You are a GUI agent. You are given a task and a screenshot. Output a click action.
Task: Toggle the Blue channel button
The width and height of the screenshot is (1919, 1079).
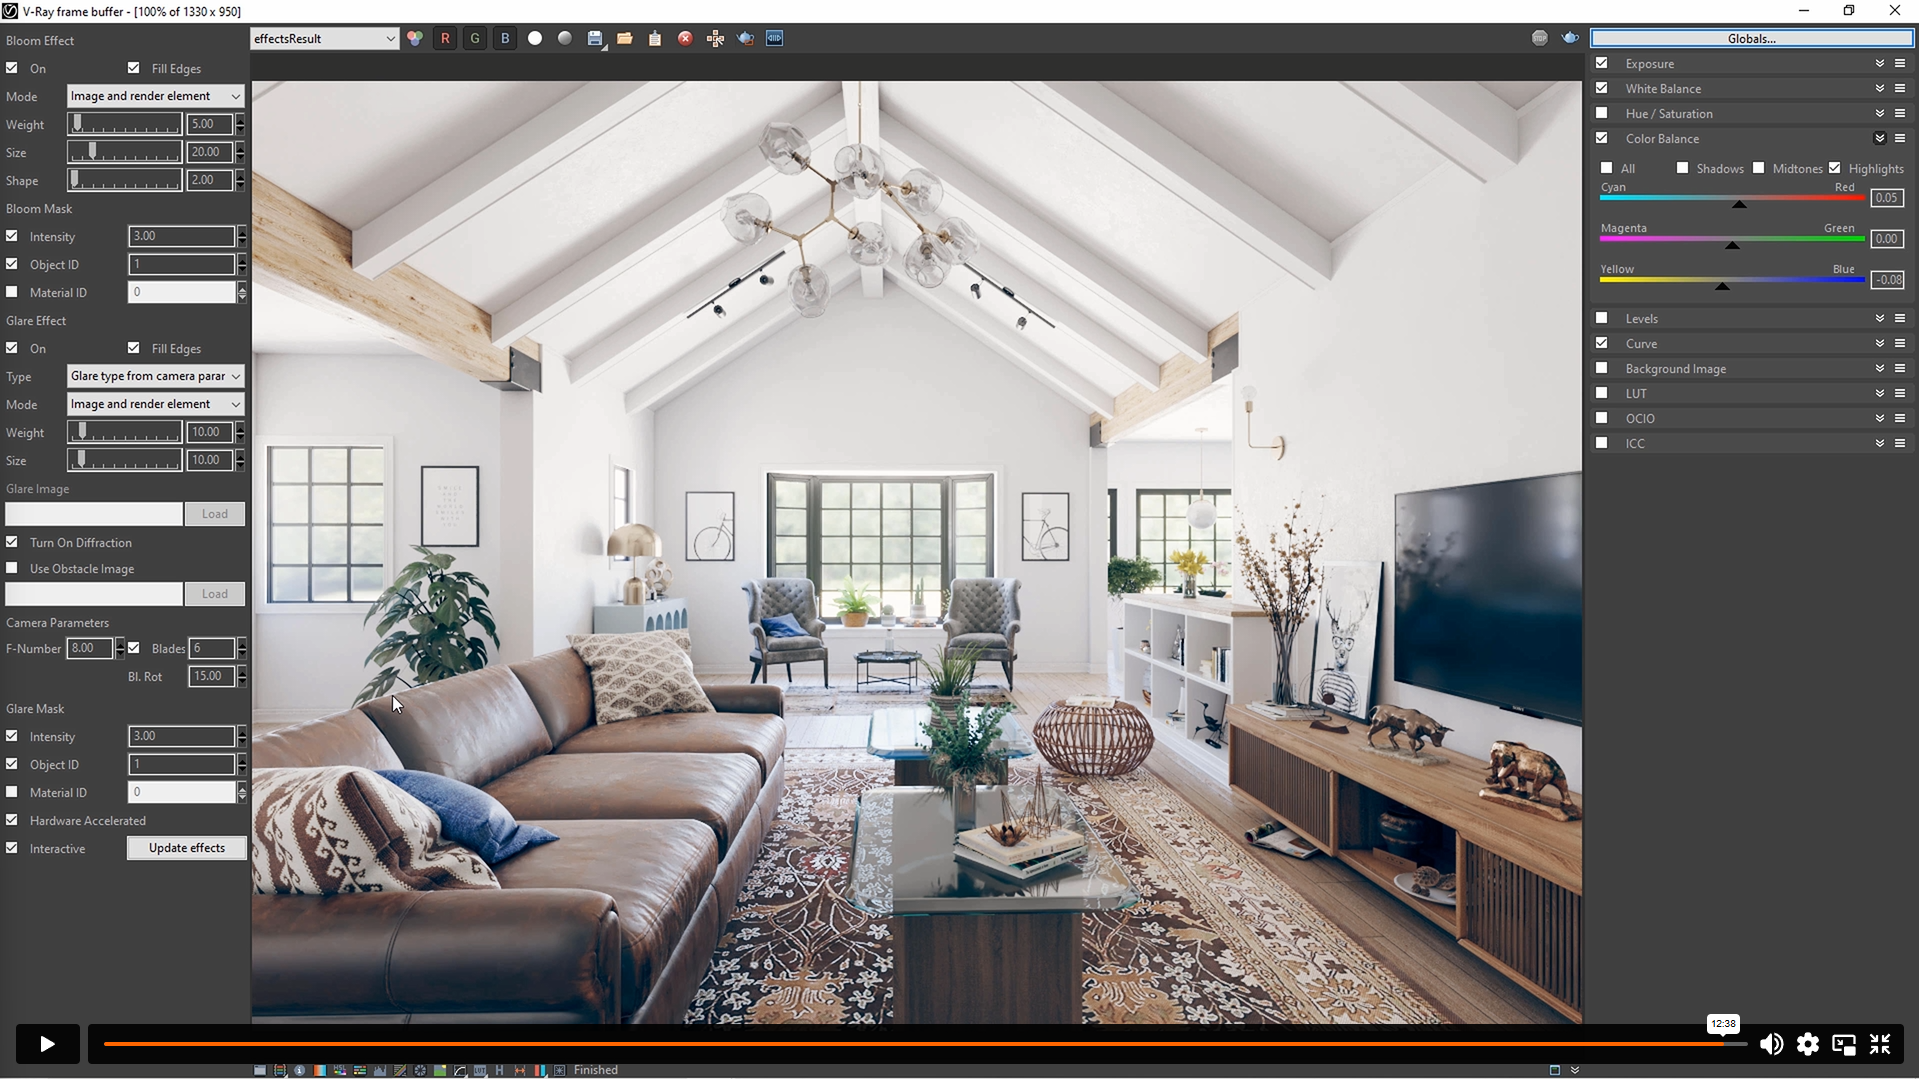(505, 38)
